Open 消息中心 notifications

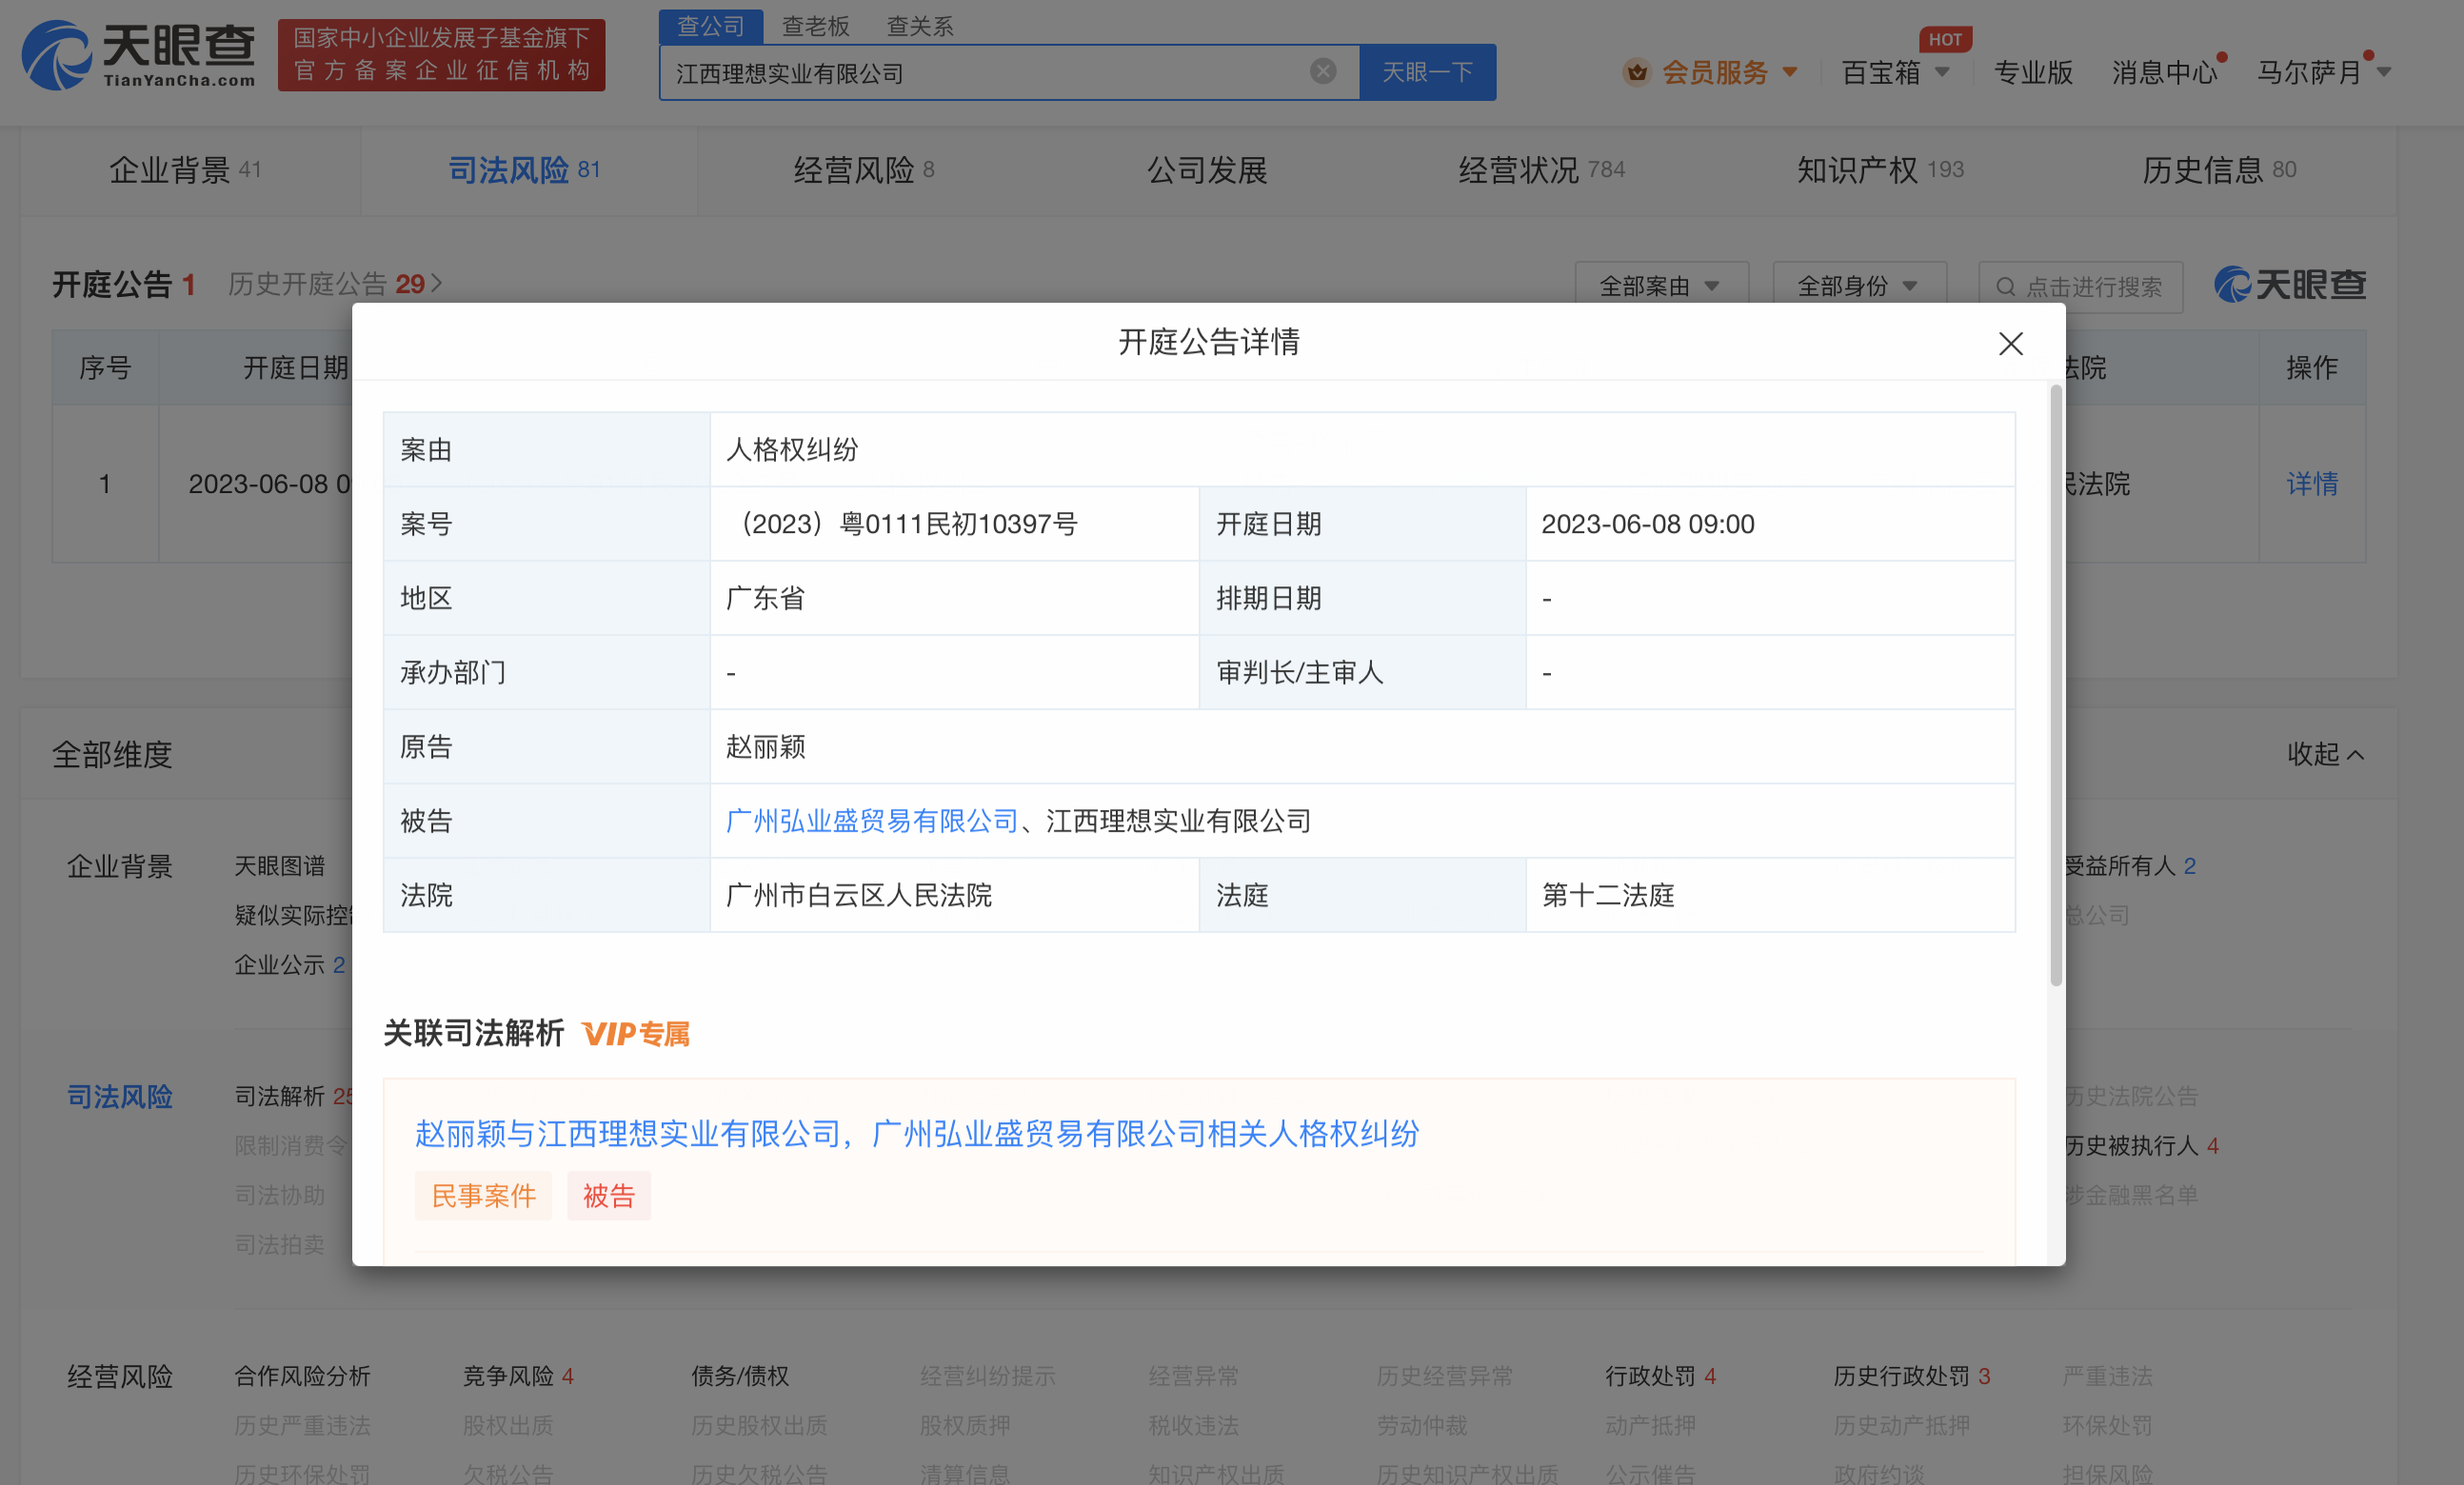(x=2164, y=72)
